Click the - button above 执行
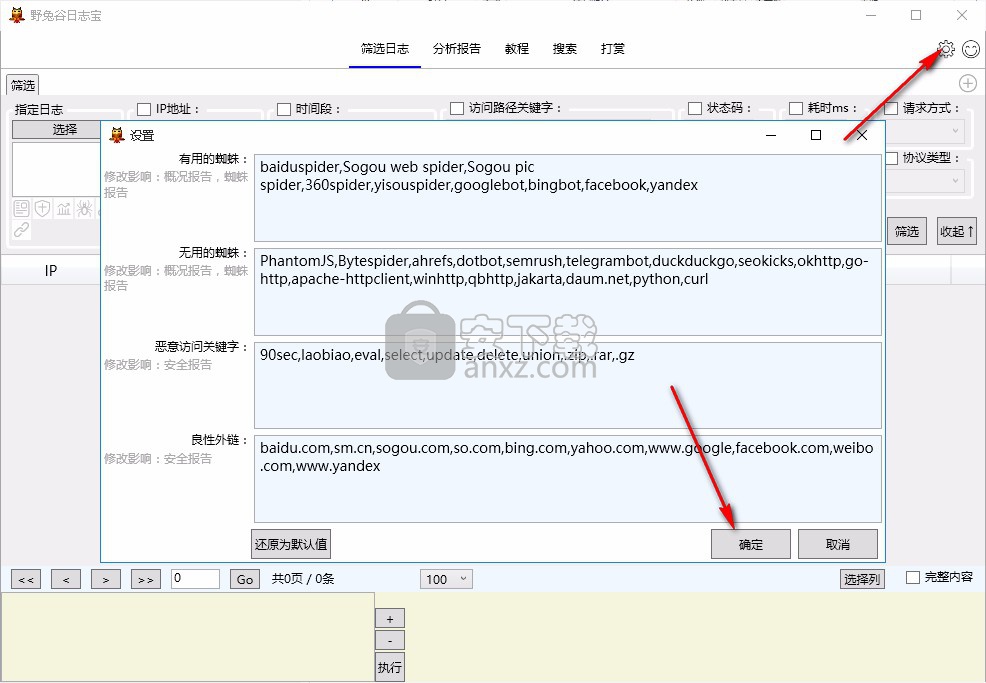 pos(390,640)
